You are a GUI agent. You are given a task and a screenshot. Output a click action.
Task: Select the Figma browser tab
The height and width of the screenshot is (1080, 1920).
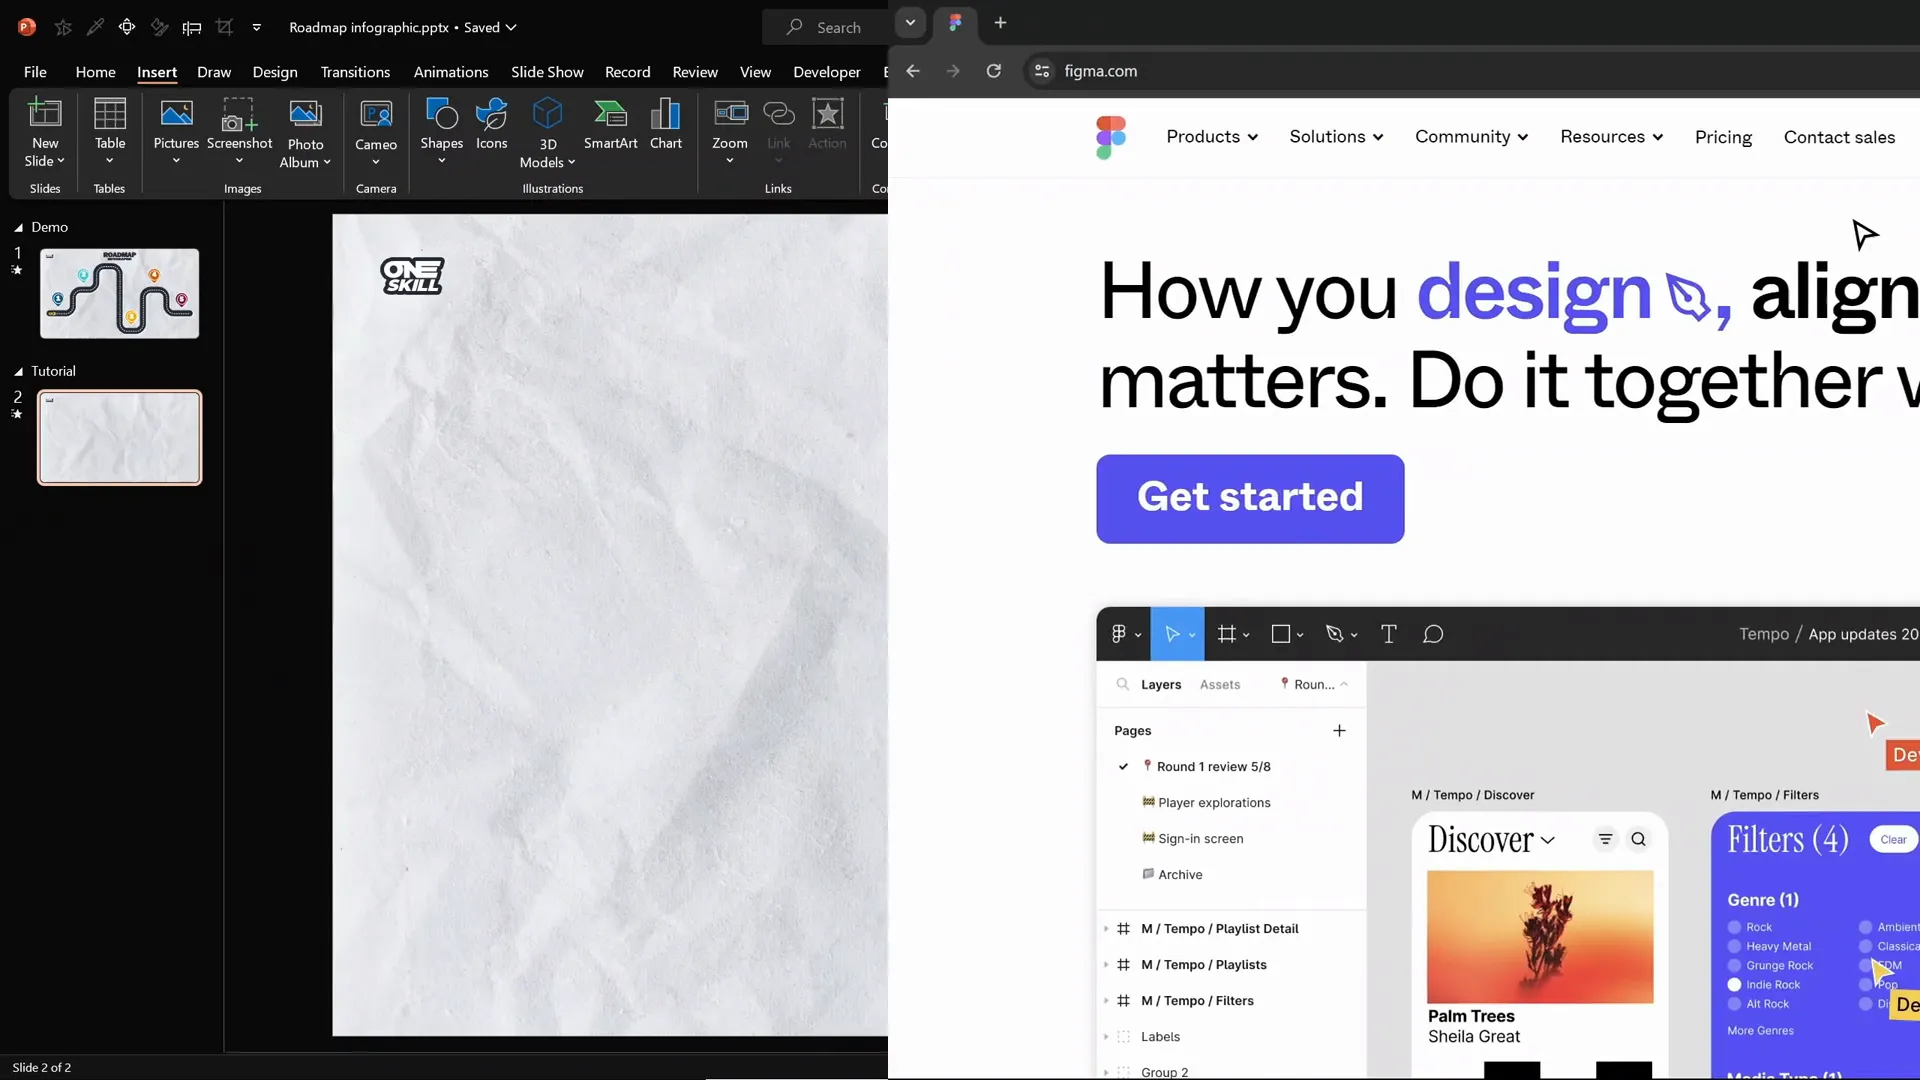[x=955, y=23]
